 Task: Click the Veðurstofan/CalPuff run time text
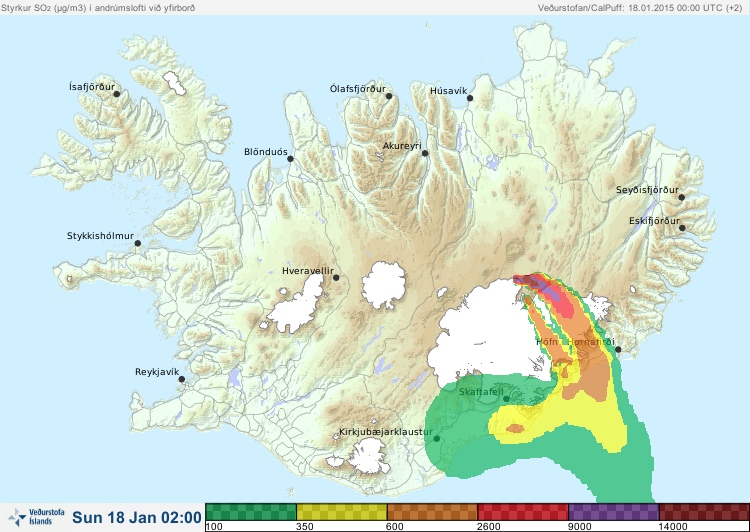(640, 8)
